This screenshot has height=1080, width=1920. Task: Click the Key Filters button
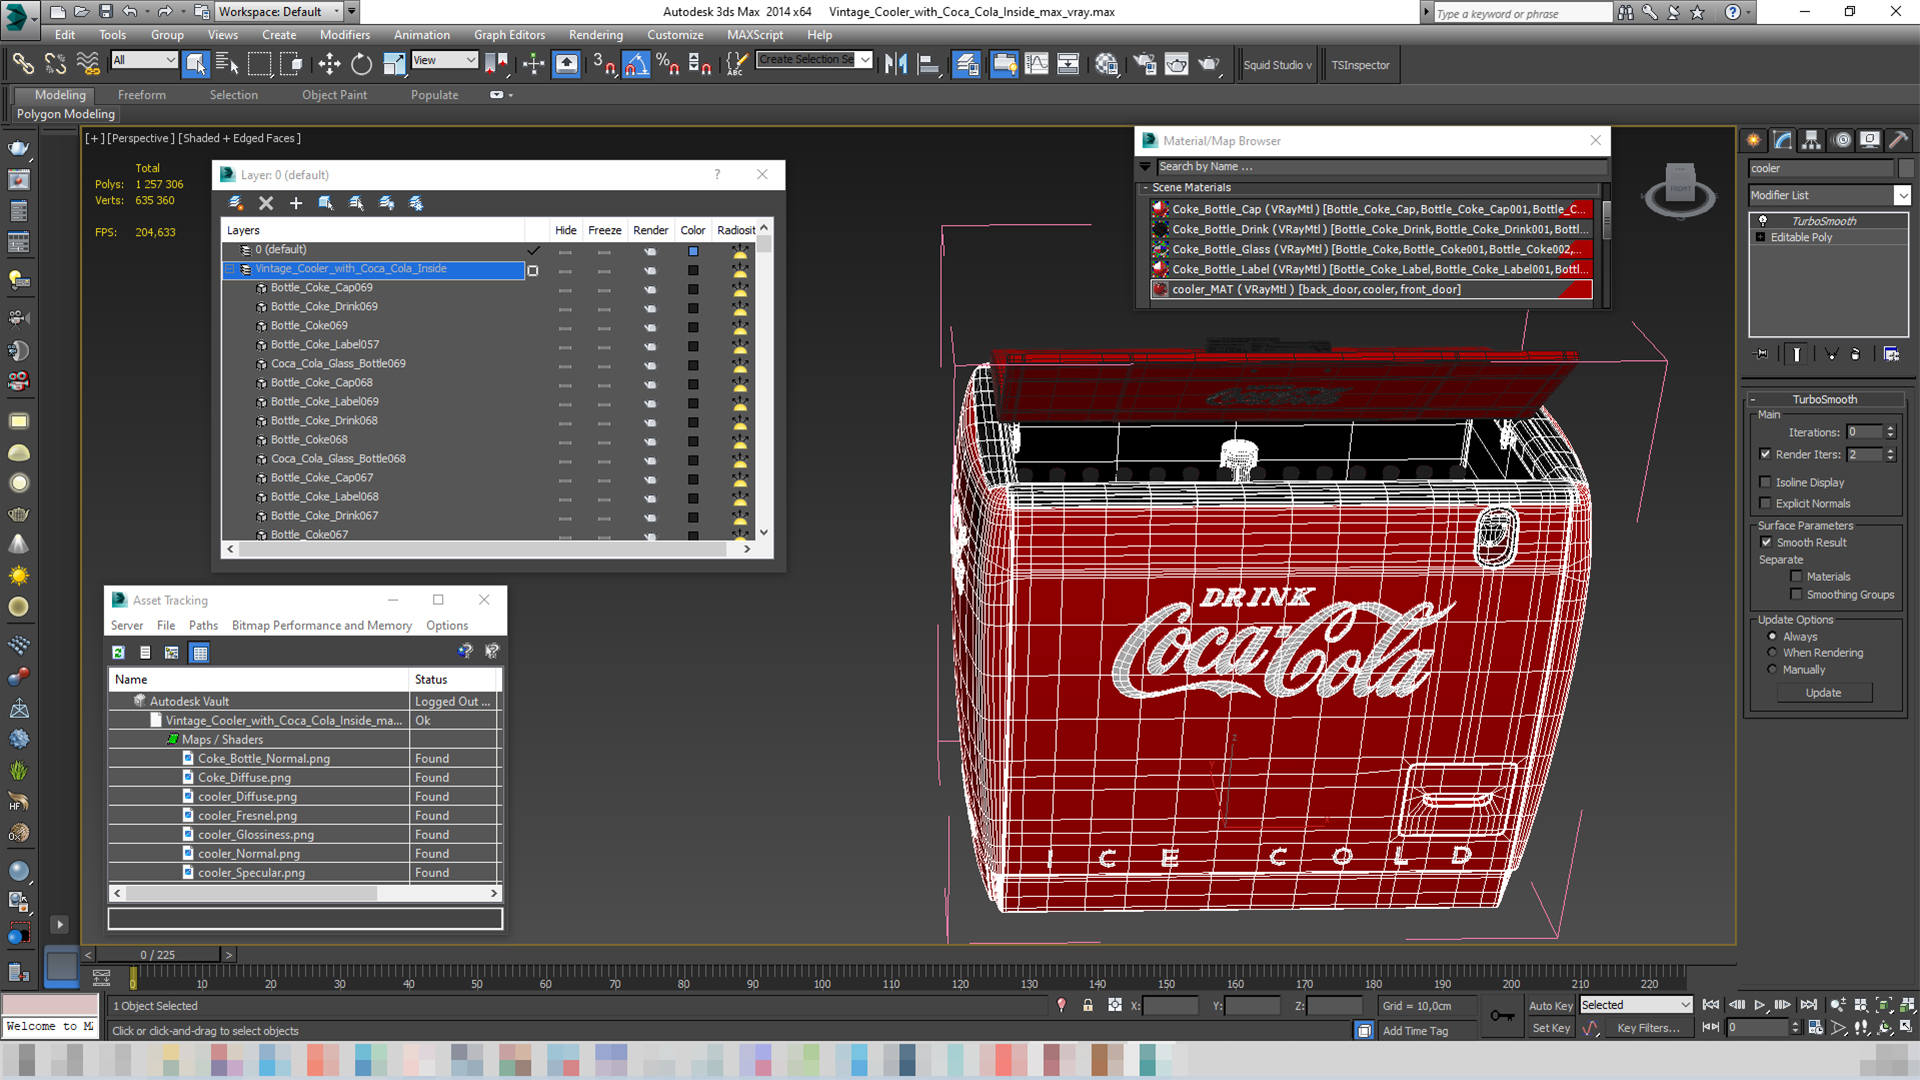pos(1648,1028)
